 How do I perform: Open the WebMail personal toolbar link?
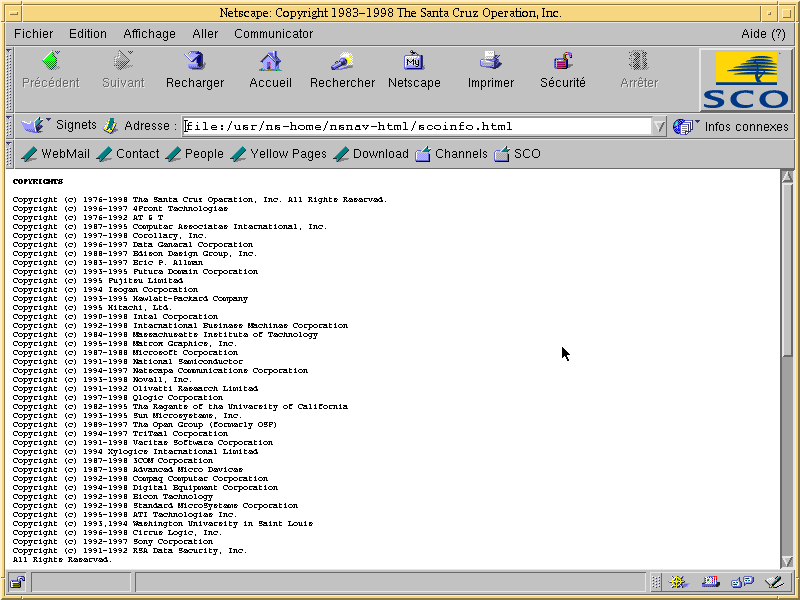(55, 154)
